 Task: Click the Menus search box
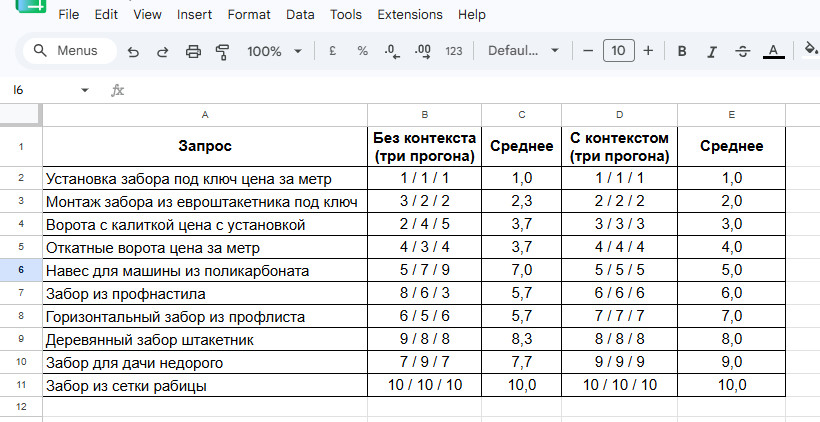70,51
